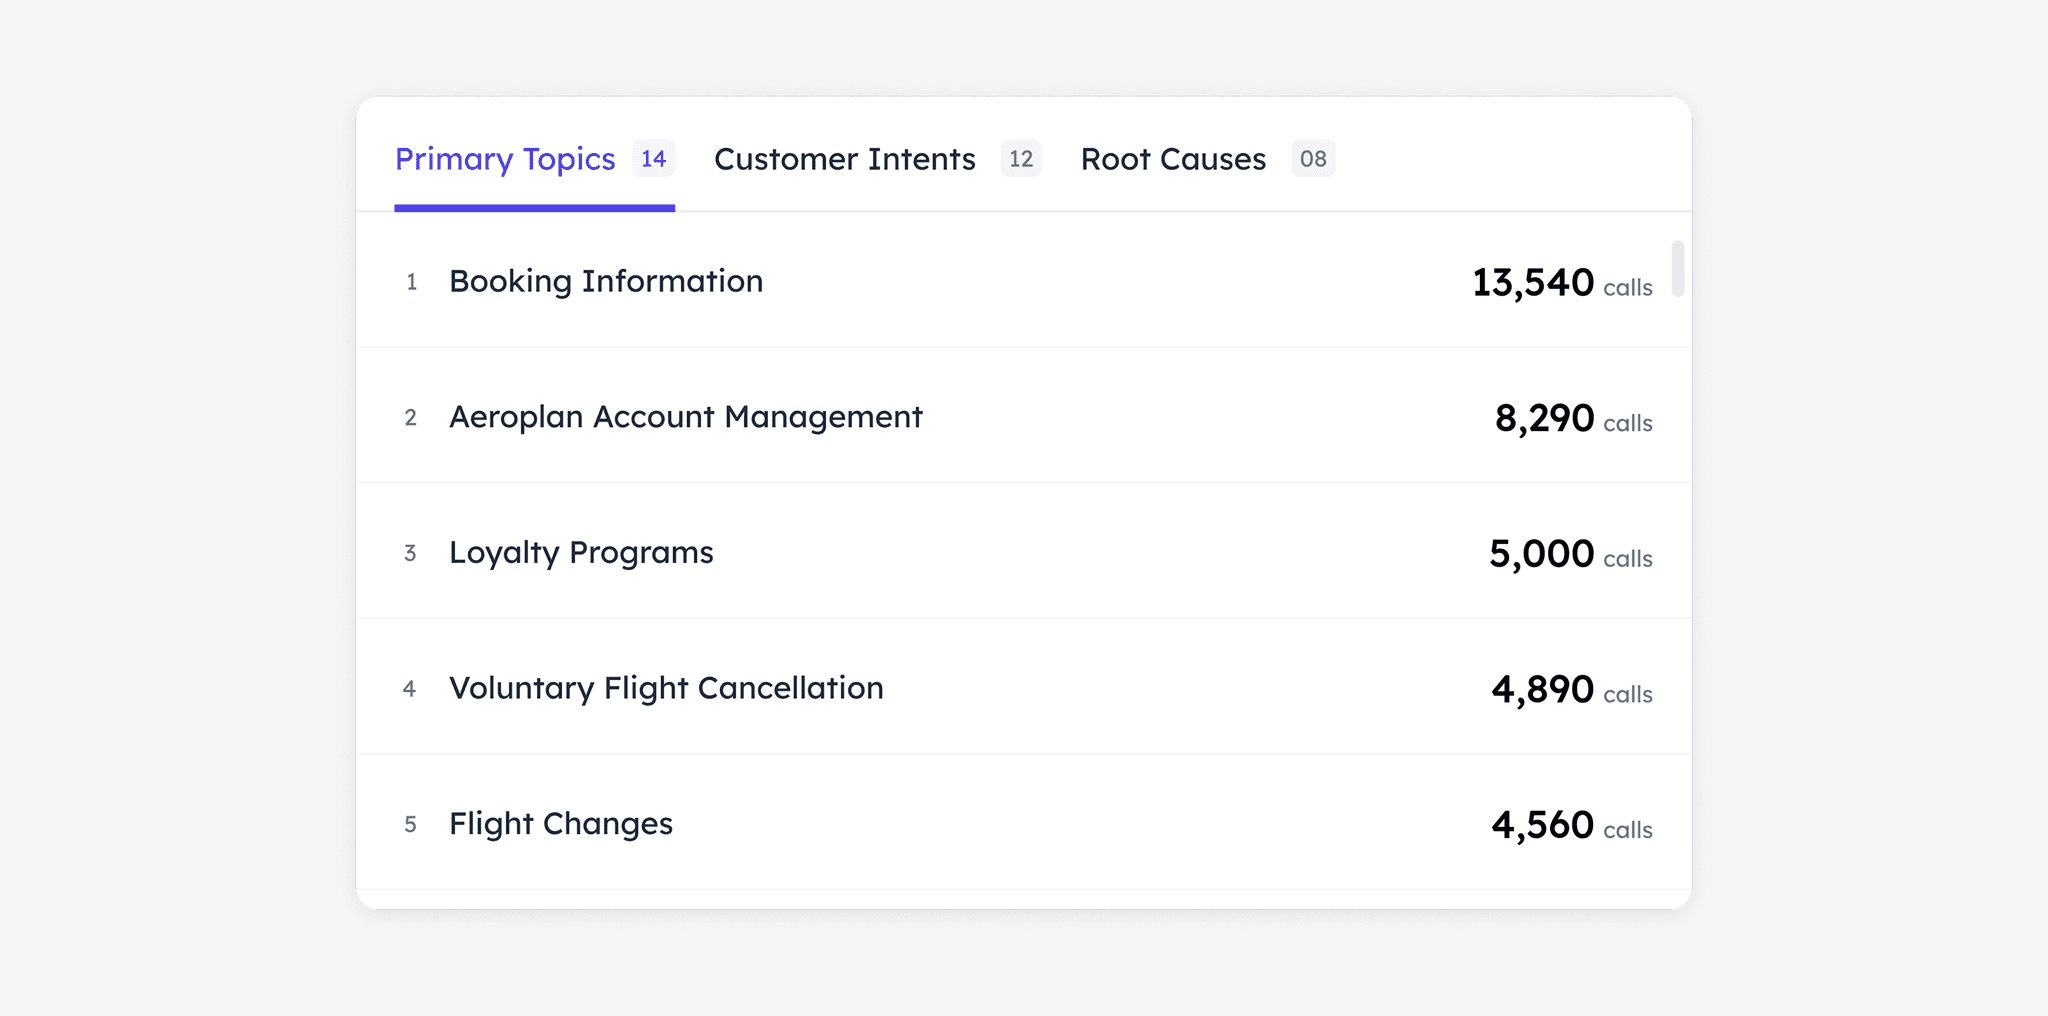Open the Customer Intents tab

pos(844,160)
